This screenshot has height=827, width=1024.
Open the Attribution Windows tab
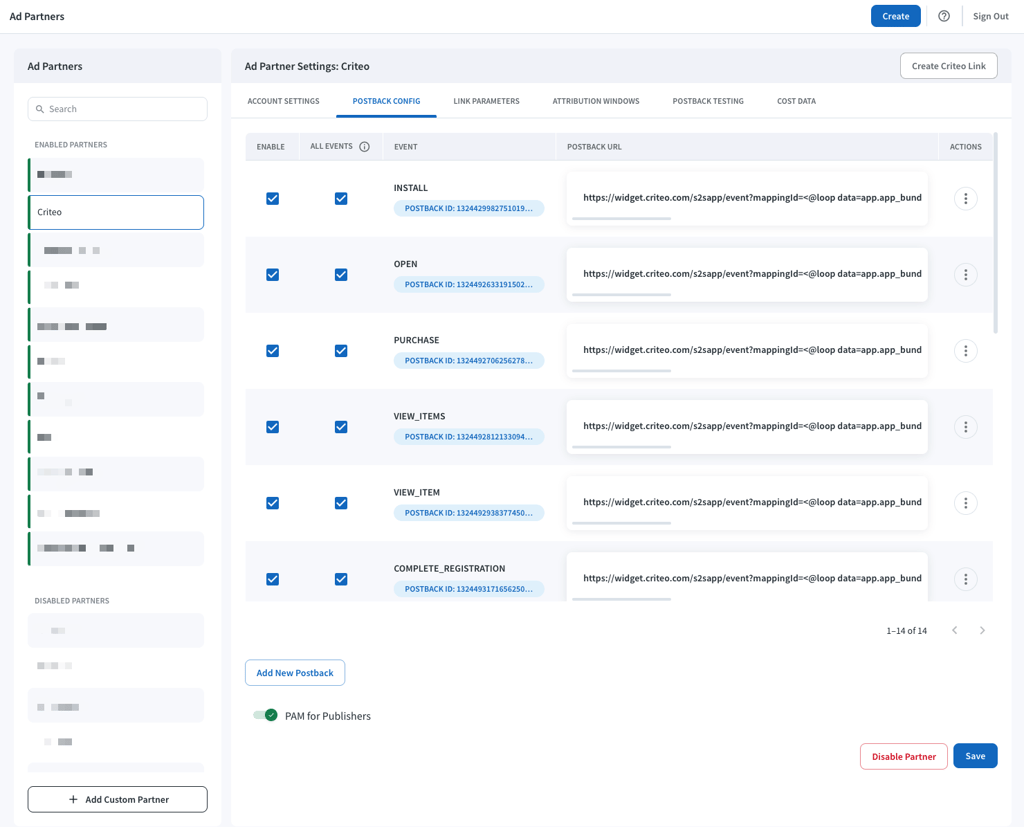coord(596,101)
